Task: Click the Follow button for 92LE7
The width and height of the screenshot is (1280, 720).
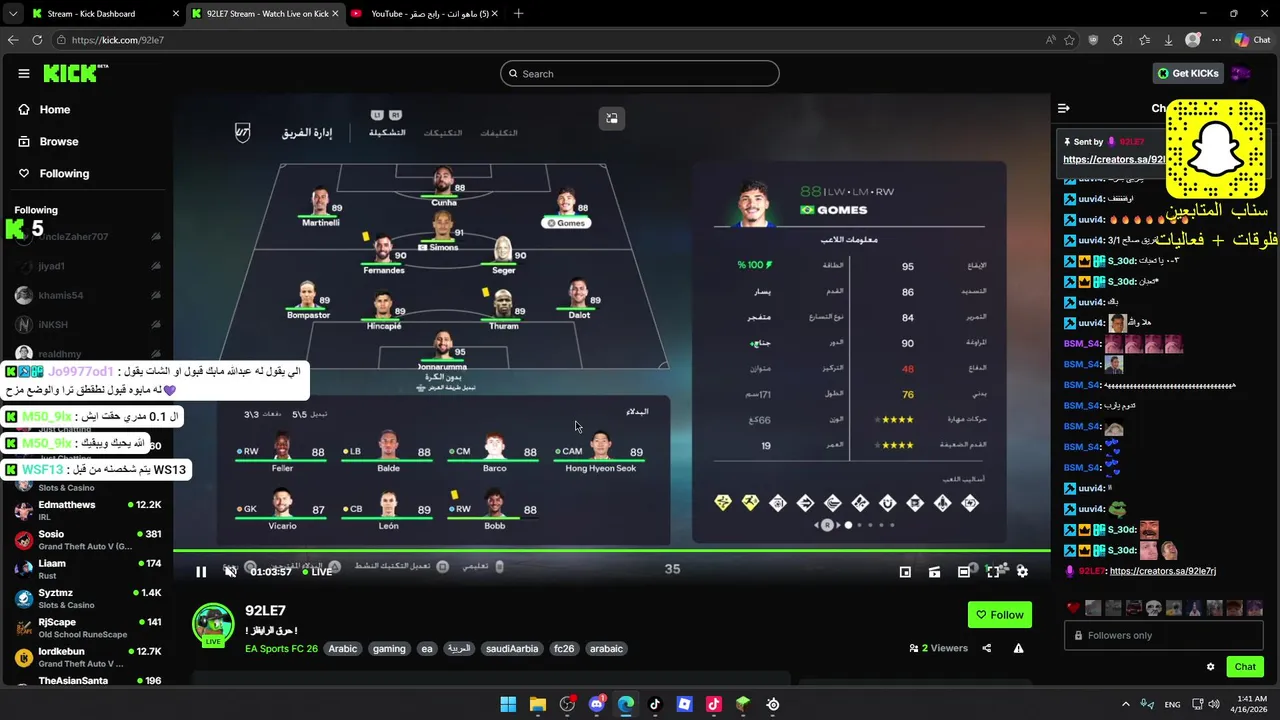Action: 1000,615
